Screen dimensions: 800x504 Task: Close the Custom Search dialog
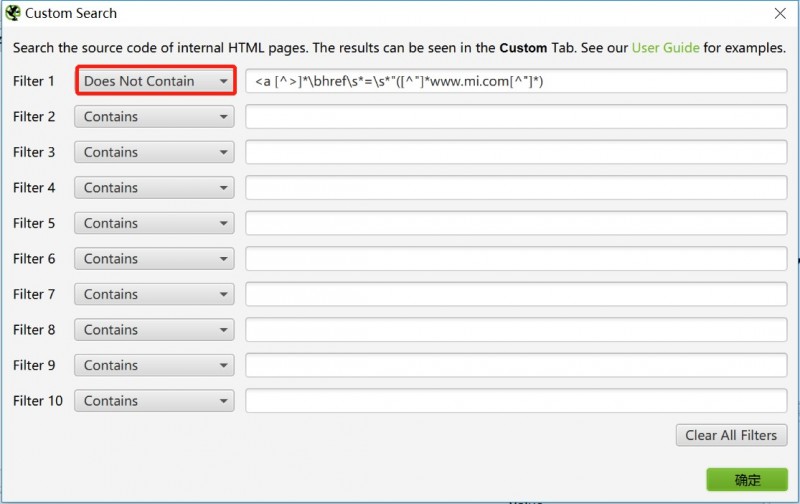pos(780,14)
